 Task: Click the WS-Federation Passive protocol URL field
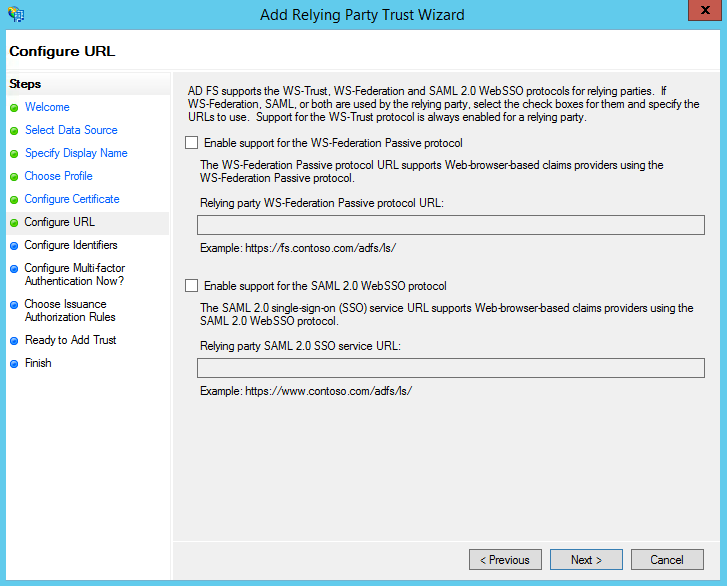point(450,225)
